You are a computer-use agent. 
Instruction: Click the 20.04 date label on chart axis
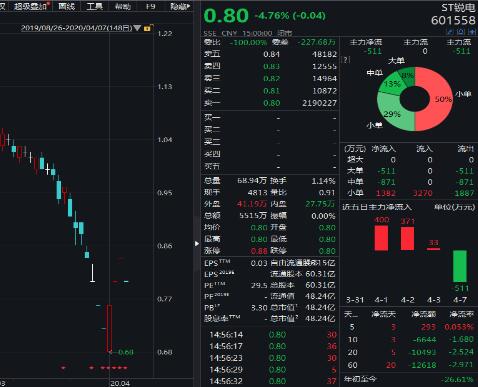120,383
